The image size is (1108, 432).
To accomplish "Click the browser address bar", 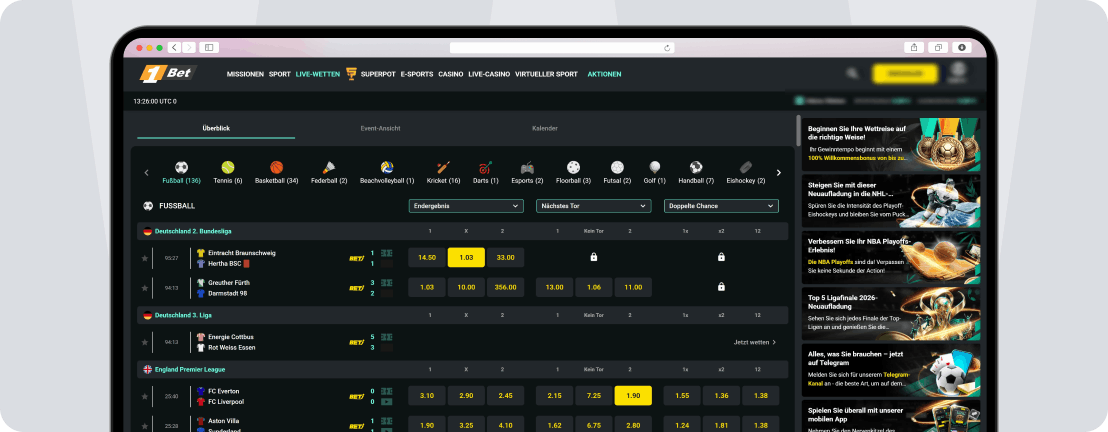I will click(x=562, y=48).
